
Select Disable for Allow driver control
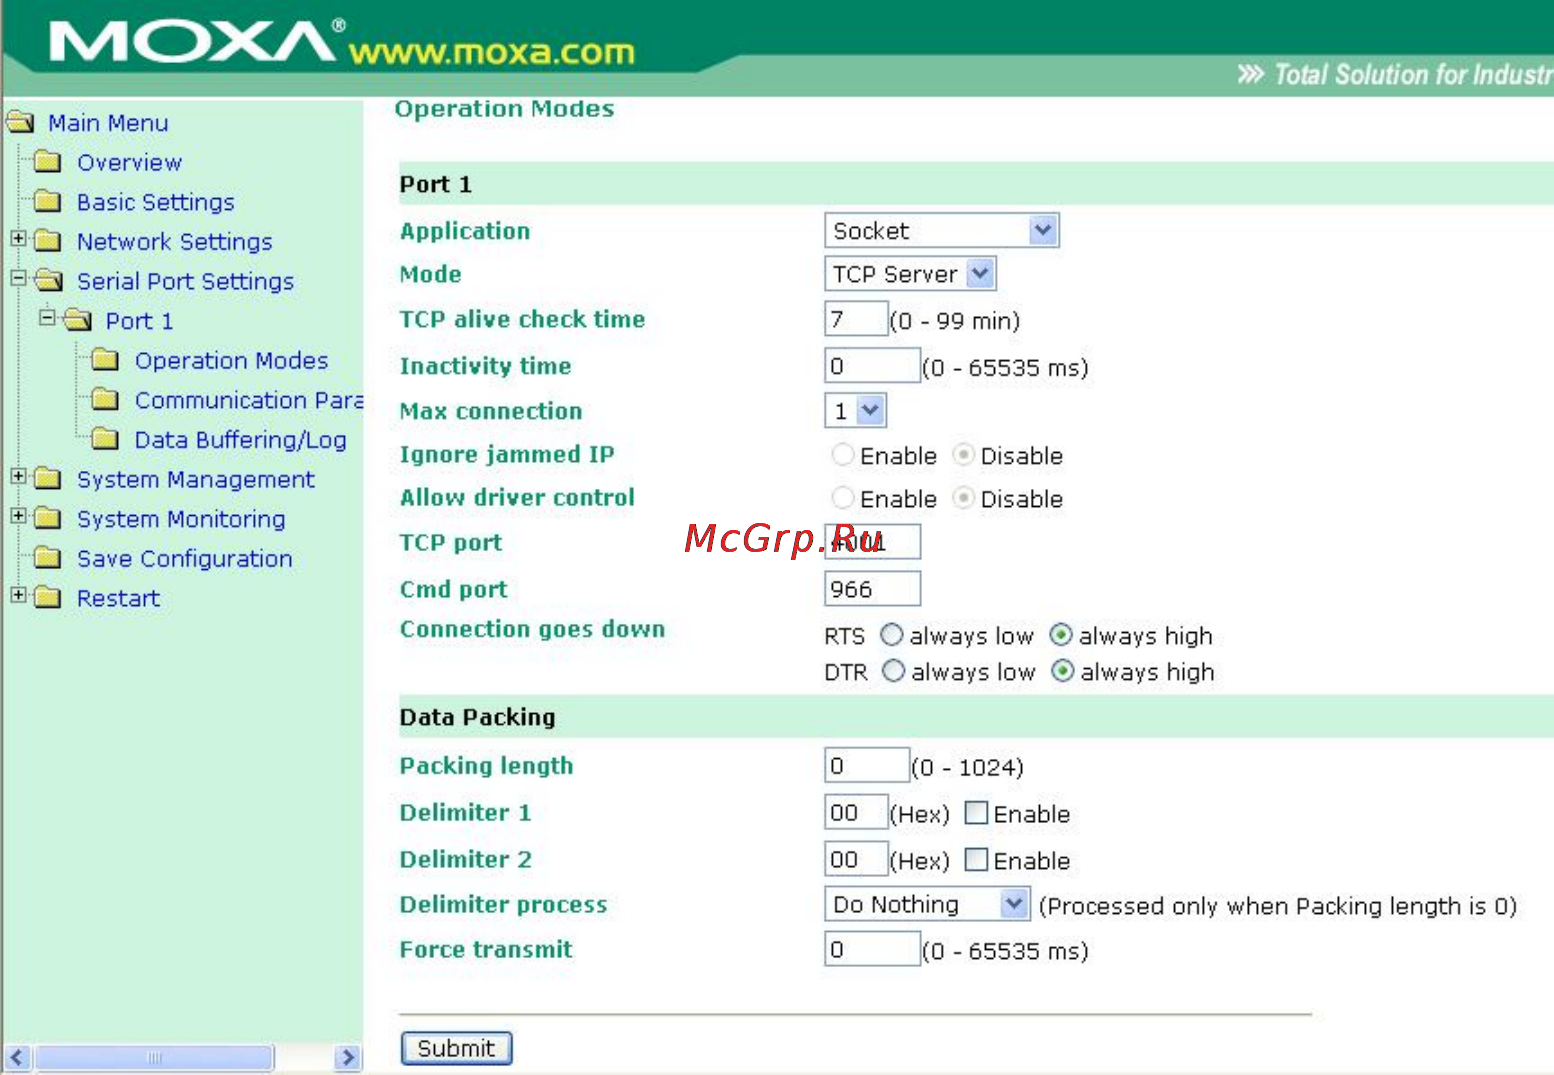[x=963, y=498]
